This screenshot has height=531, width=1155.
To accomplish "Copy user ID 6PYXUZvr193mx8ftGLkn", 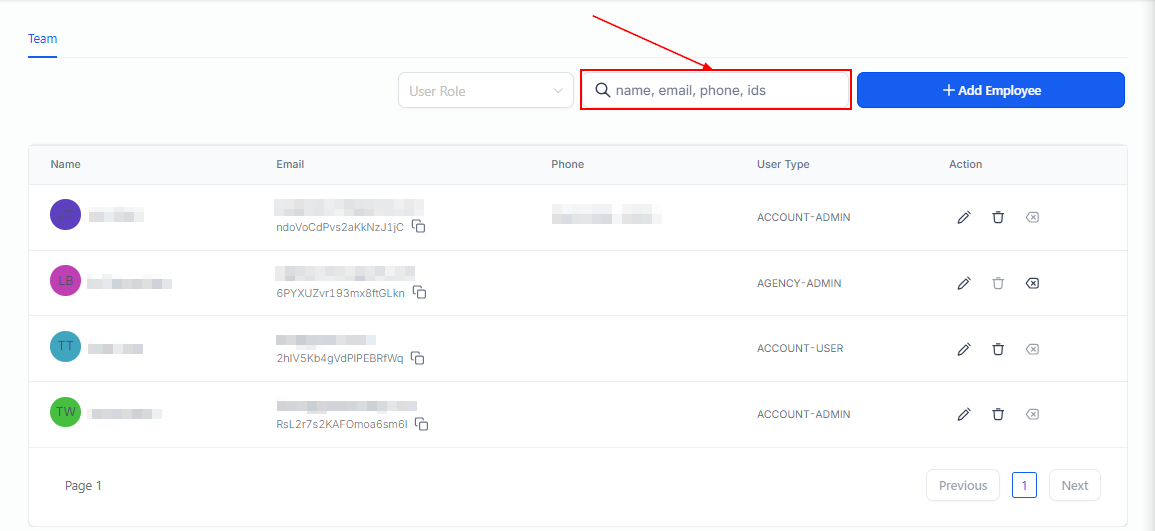I will point(421,293).
